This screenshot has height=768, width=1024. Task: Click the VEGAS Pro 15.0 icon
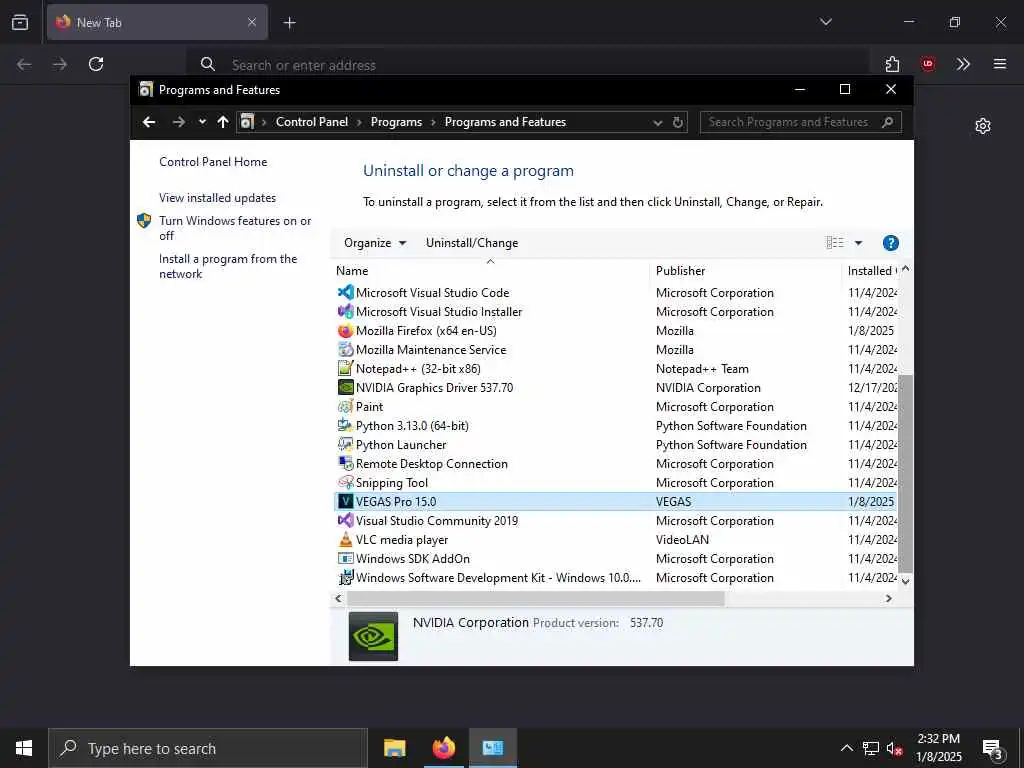pos(345,502)
